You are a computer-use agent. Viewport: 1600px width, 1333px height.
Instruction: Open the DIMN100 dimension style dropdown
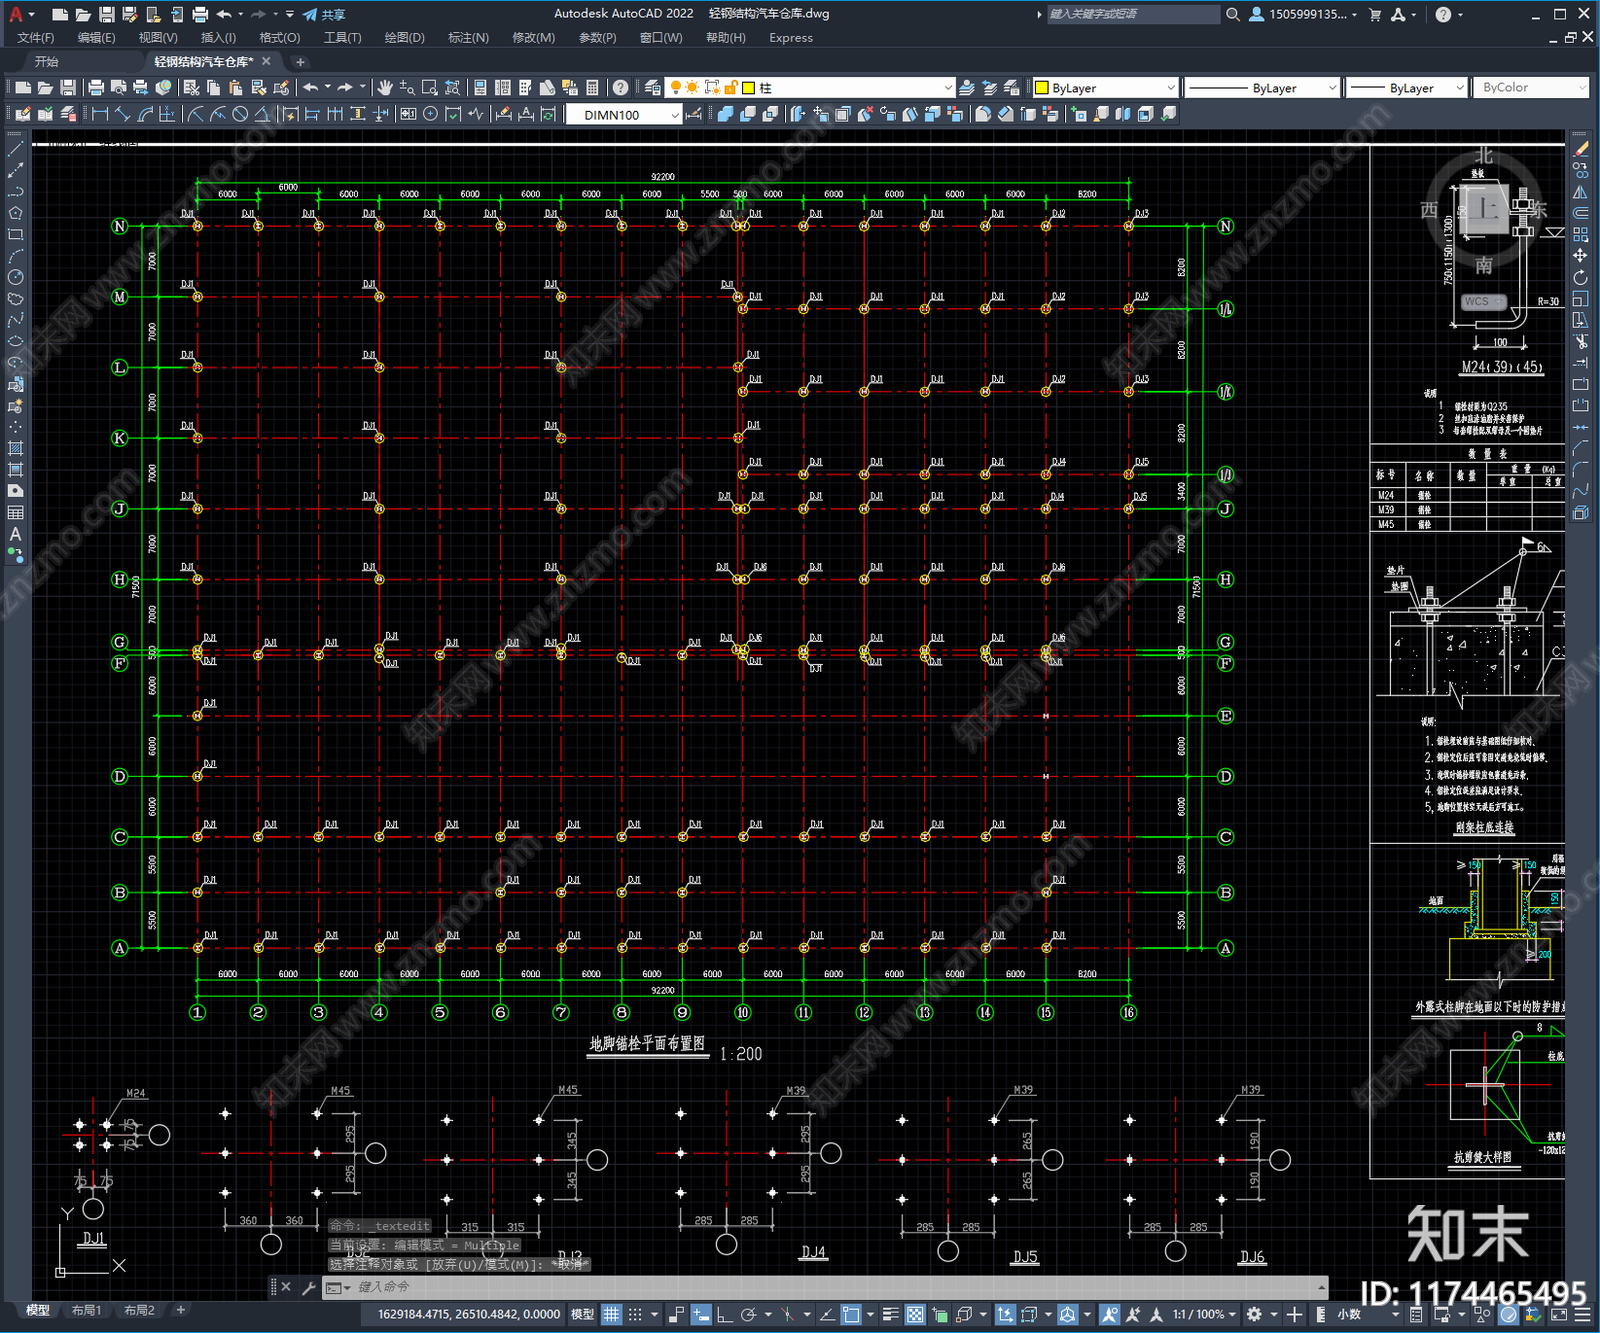pos(625,115)
